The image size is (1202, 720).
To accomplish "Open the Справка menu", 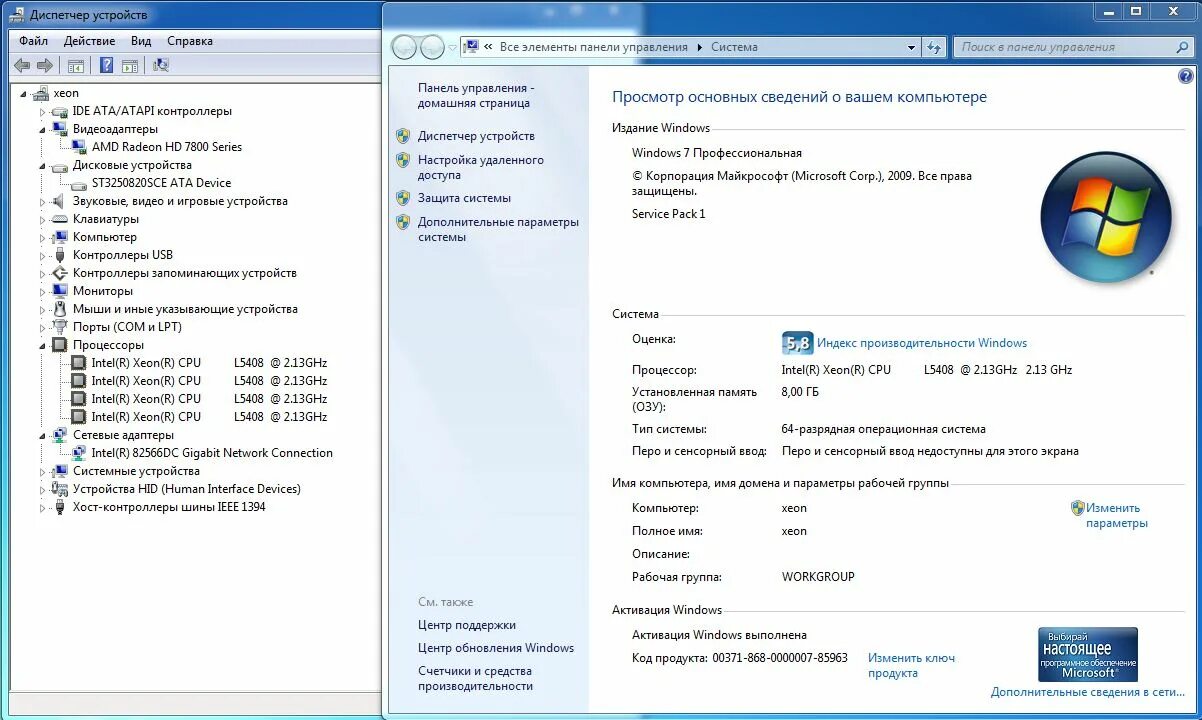I will point(190,41).
